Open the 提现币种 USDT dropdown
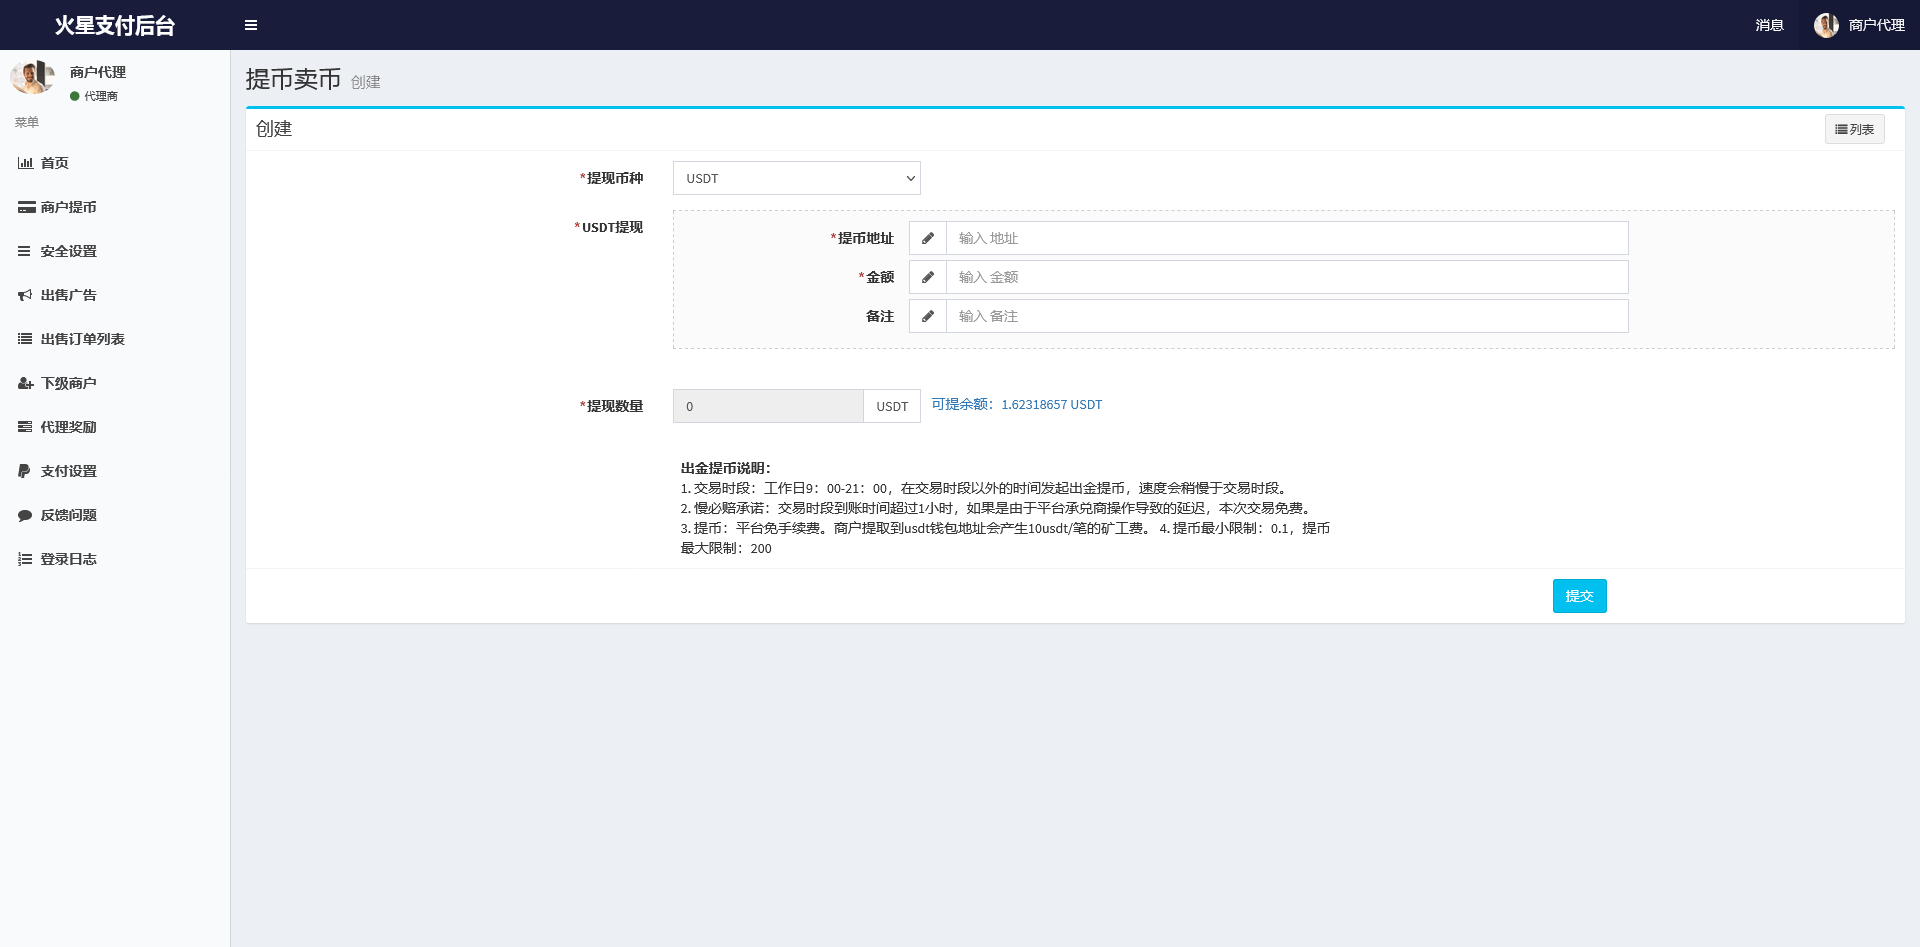This screenshot has width=1920, height=947. 796,178
